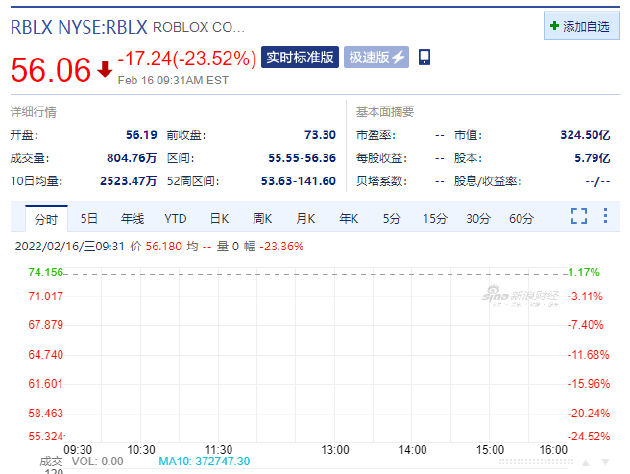Image resolution: width=630 pixels, height=474 pixels.
Task: Click the ROBLOX CO... company name
Action: pos(198,27)
